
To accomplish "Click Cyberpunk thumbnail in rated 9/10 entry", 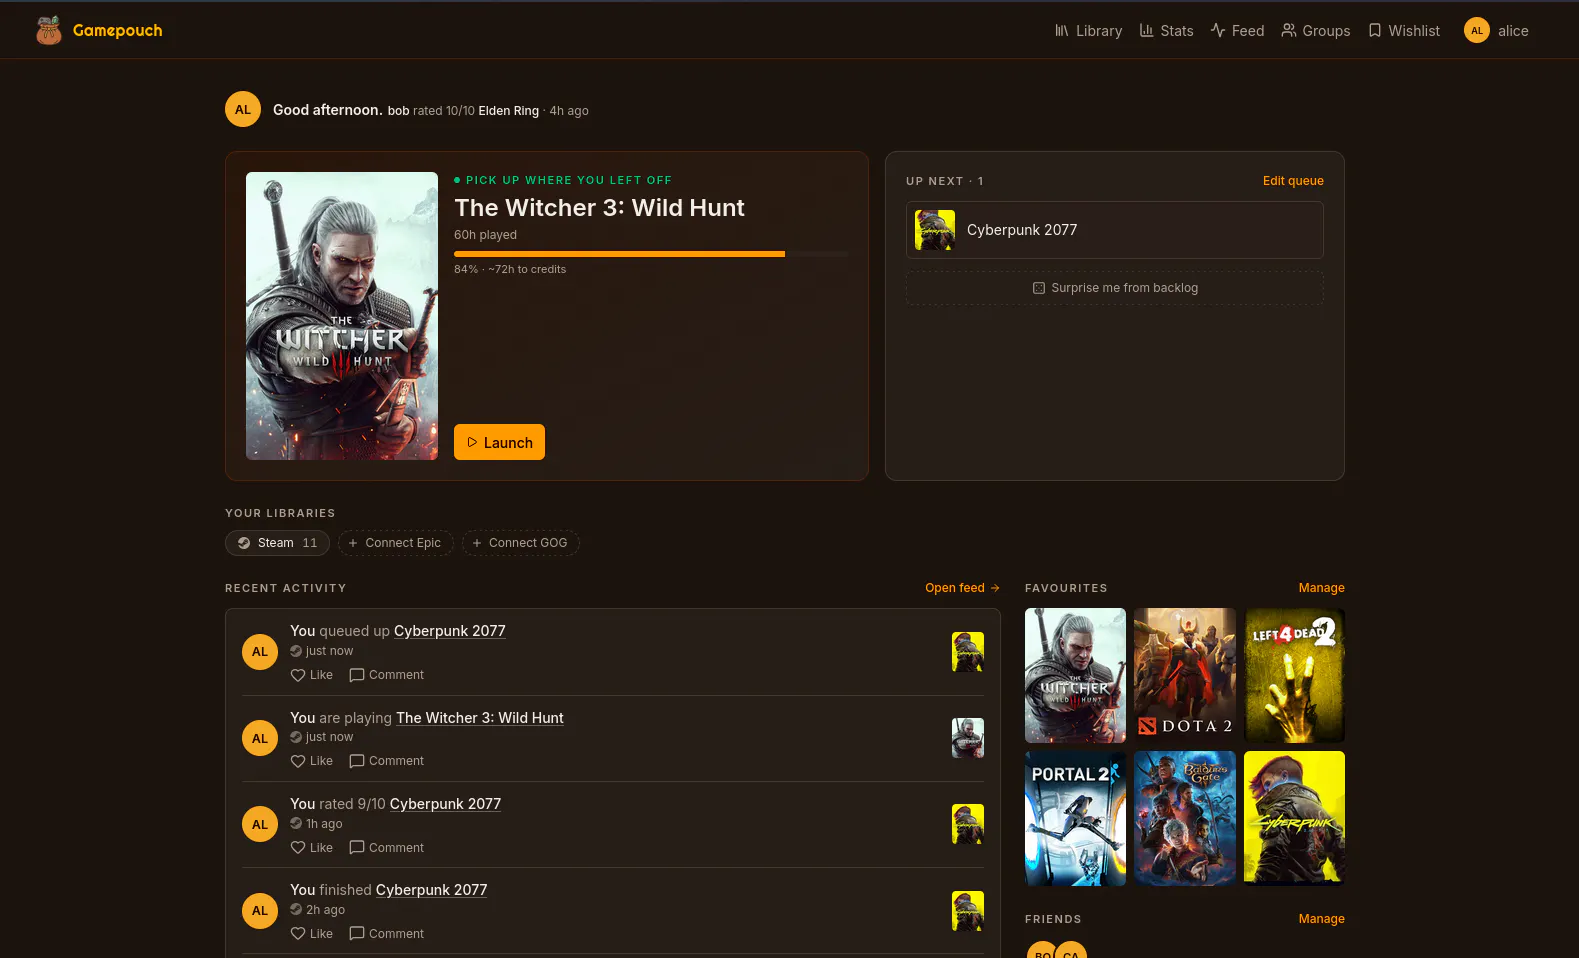I will (x=968, y=824).
